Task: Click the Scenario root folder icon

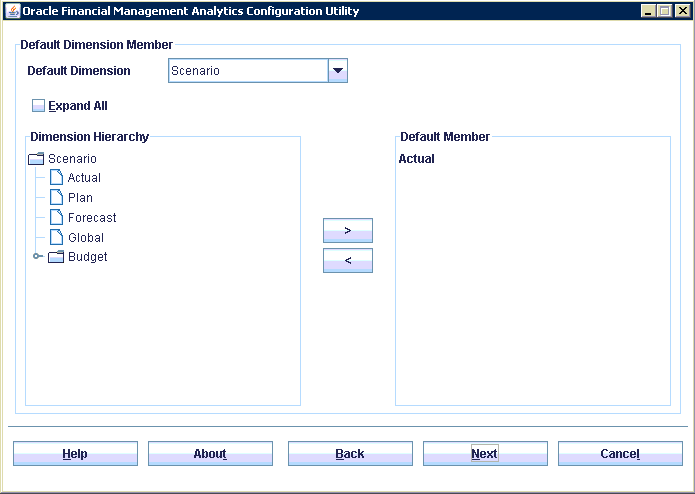Action: coord(36,159)
